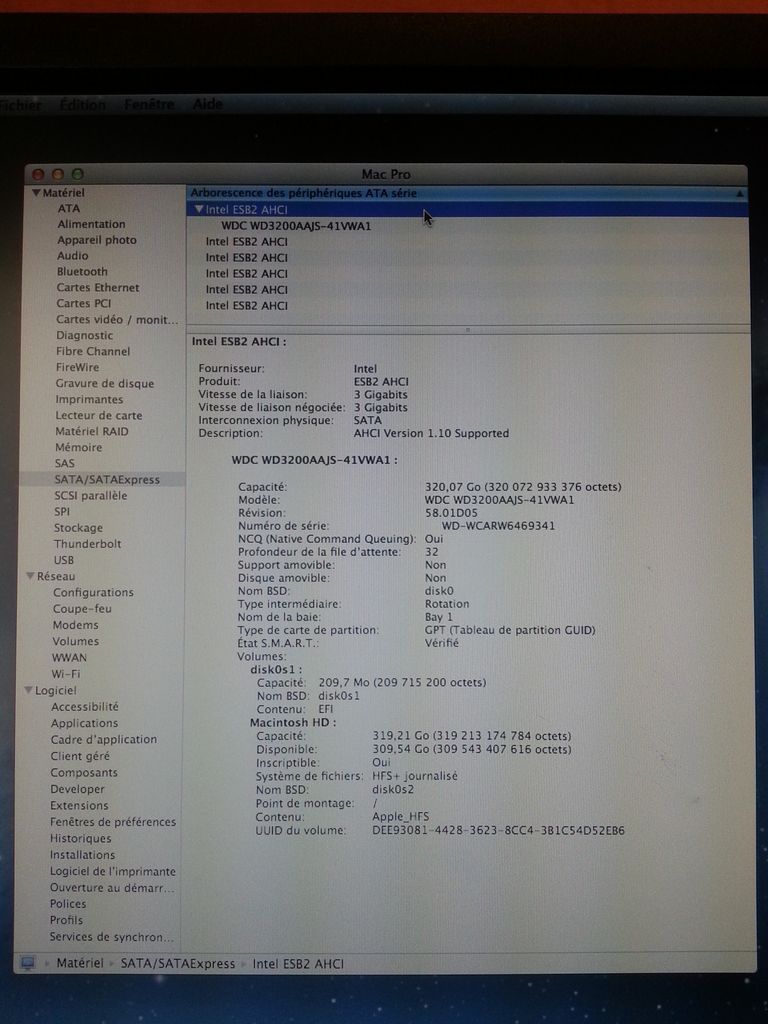This screenshot has height=1024, width=768.
Task: Select USB in the sidebar
Action: [x=64, y=560]
